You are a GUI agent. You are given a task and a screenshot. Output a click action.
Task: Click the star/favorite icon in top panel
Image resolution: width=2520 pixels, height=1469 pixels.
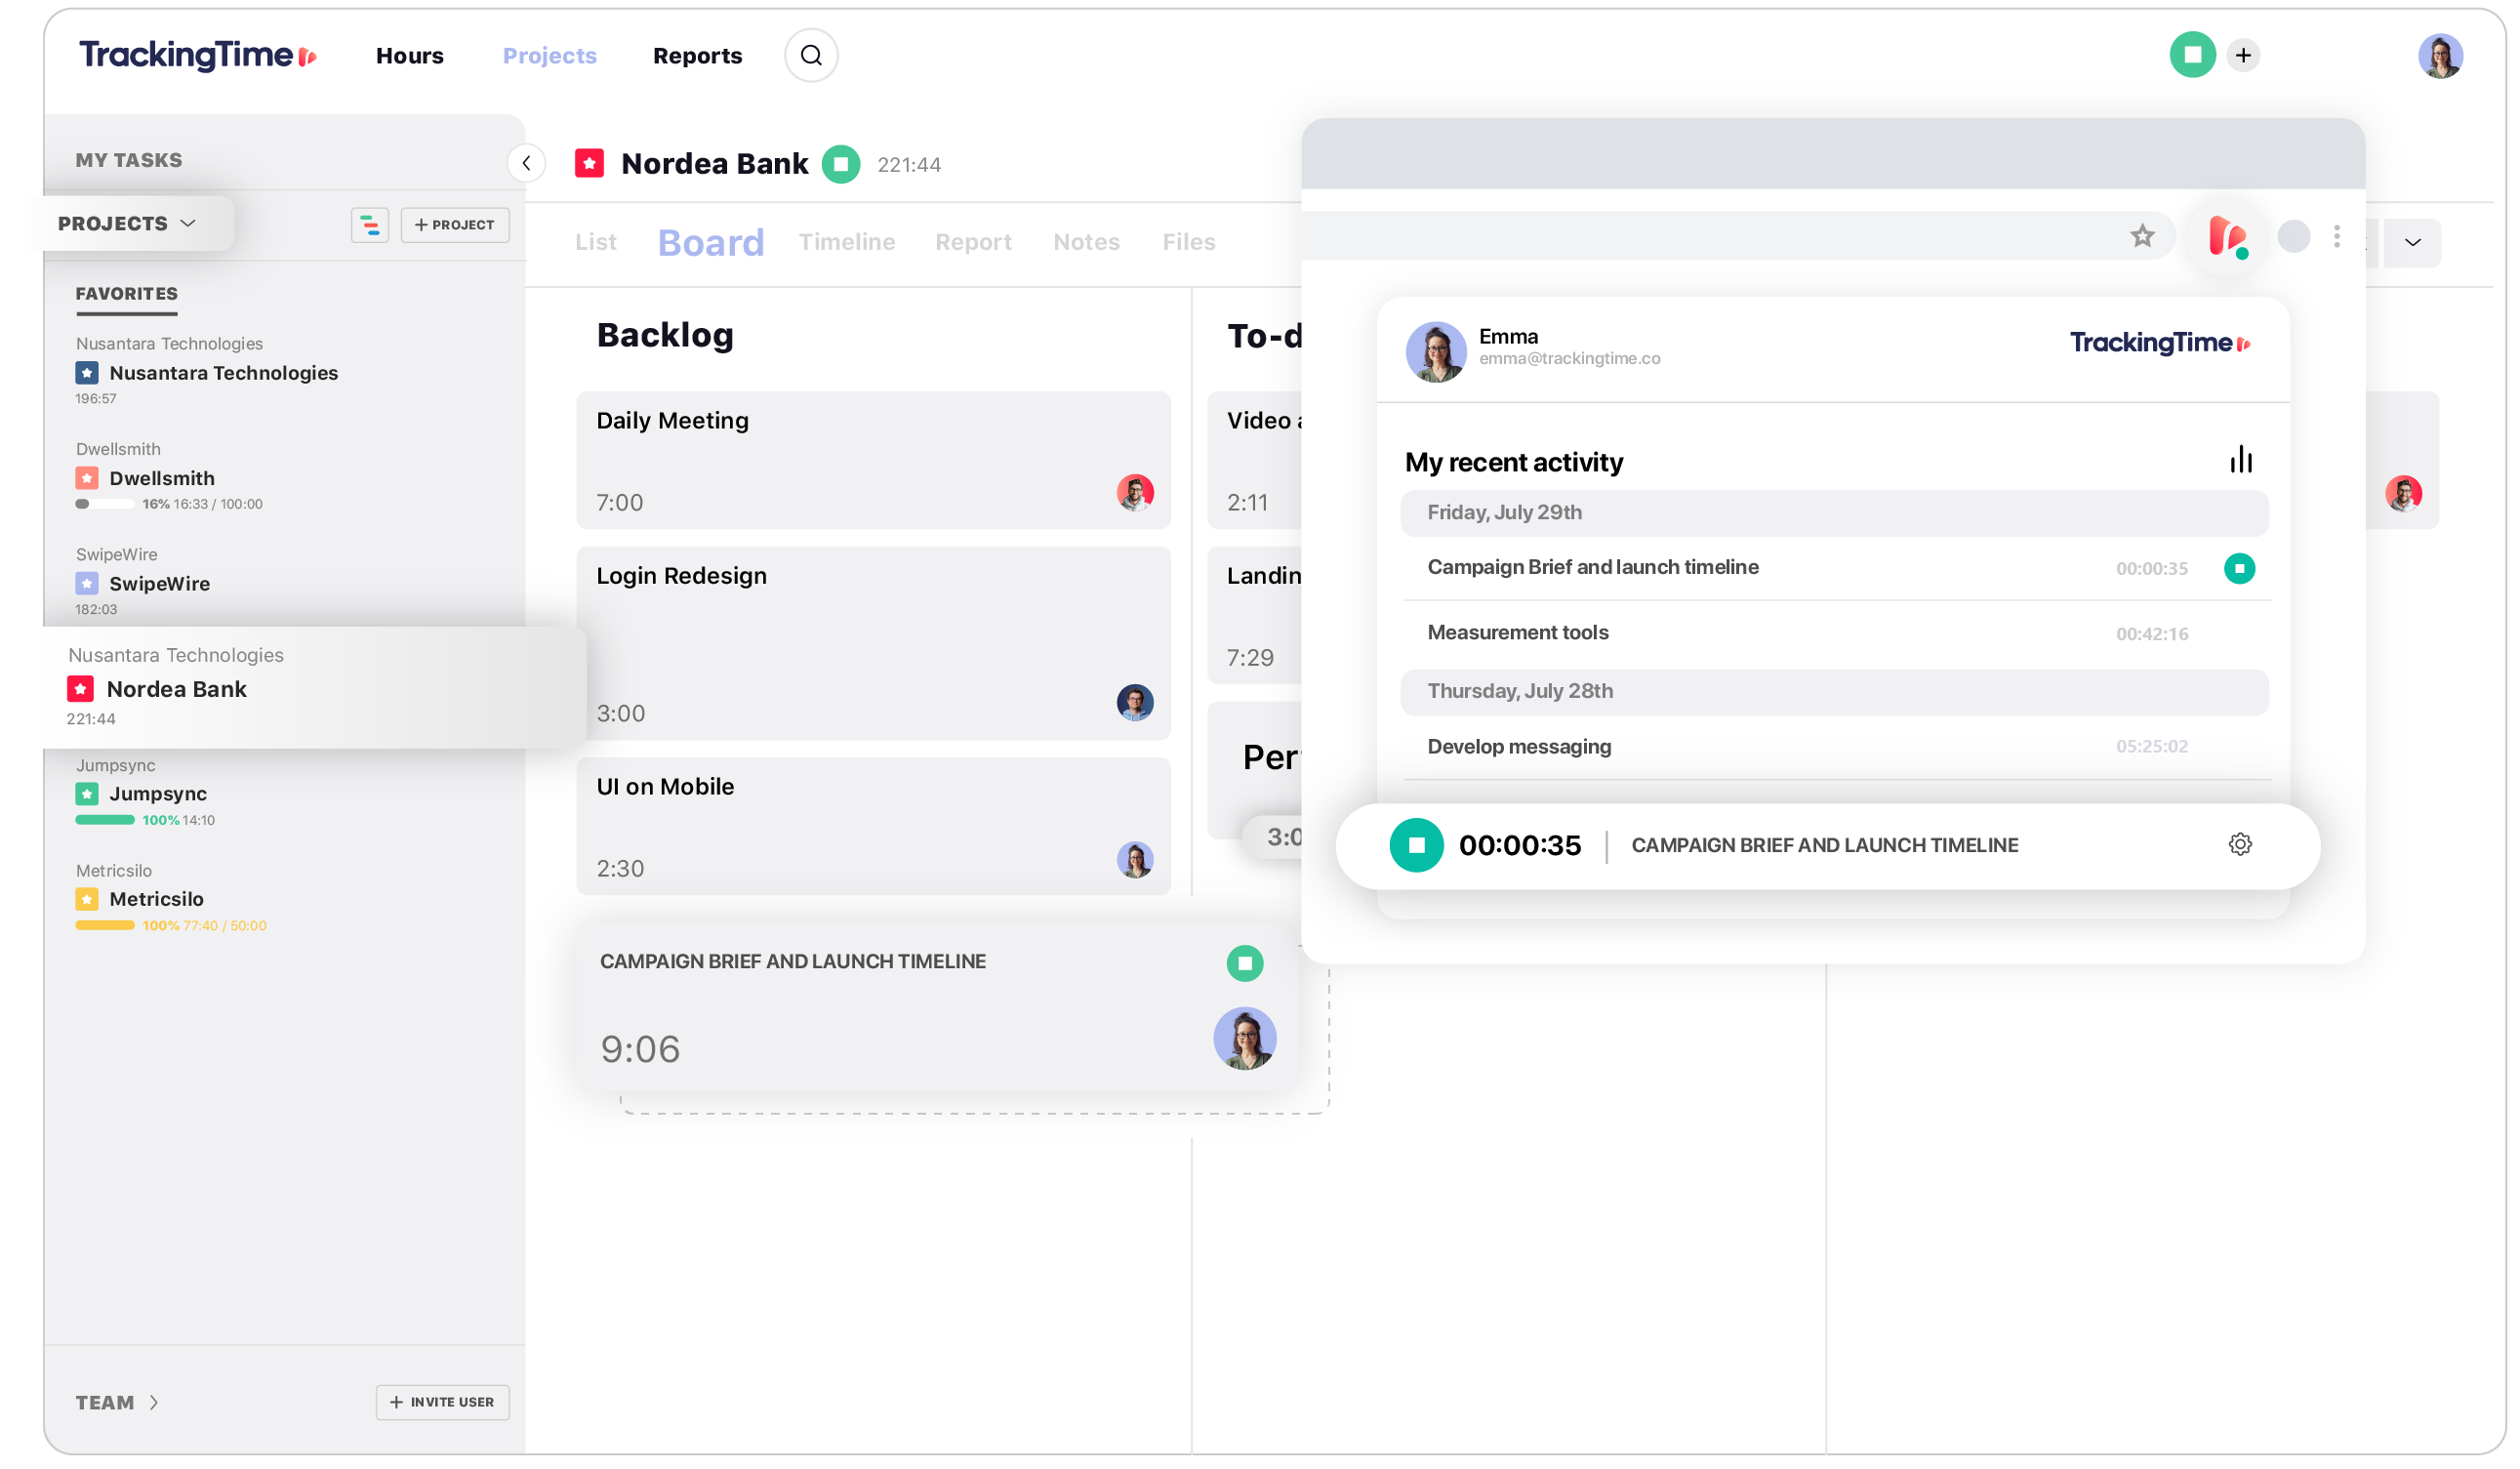2142,238
